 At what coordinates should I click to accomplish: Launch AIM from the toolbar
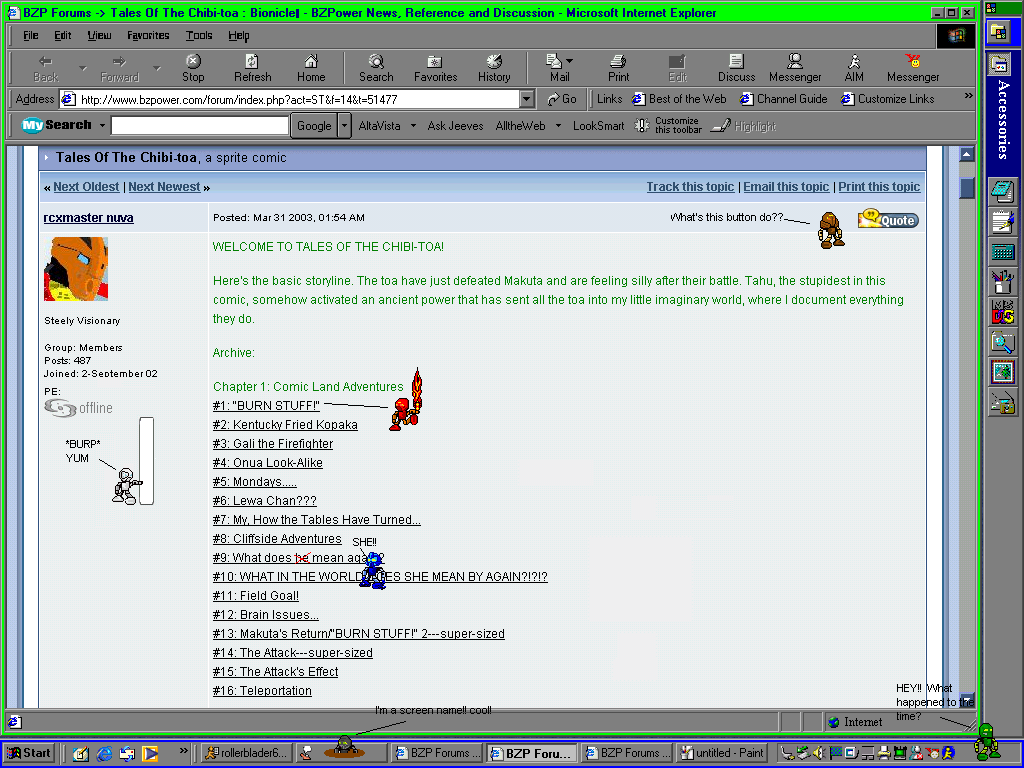(x=854, y=69)
